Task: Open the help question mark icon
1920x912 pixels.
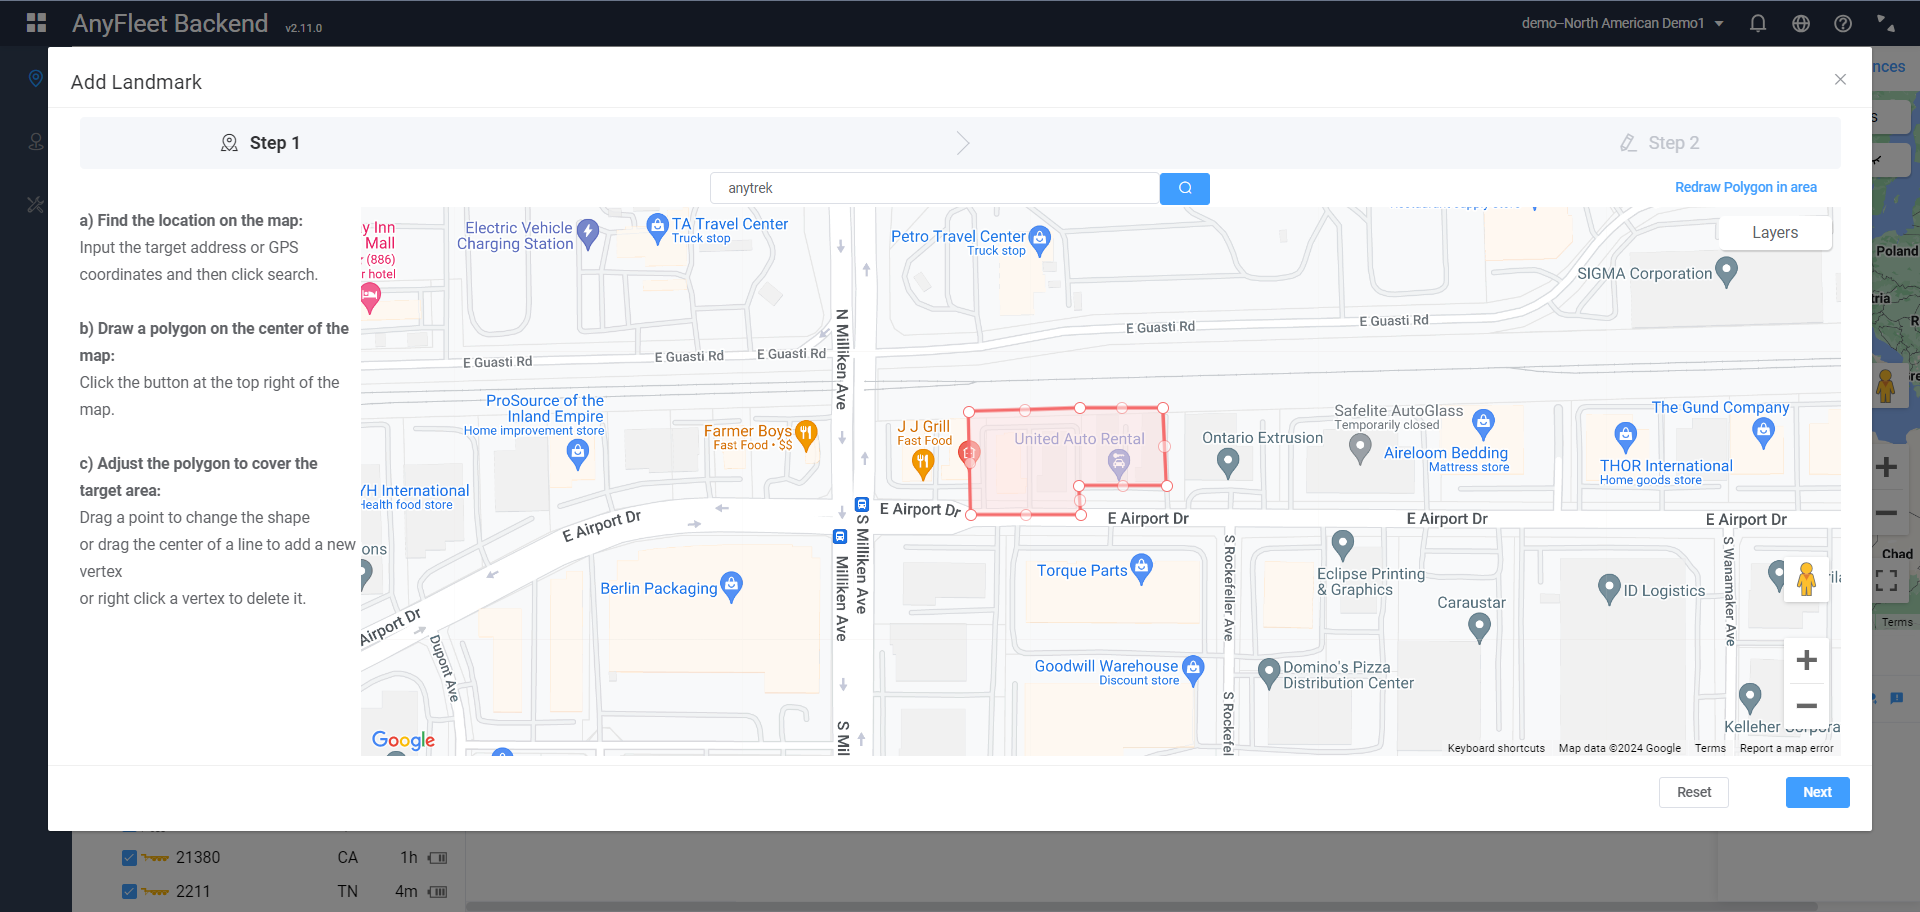Action: tap(1843, 23)
